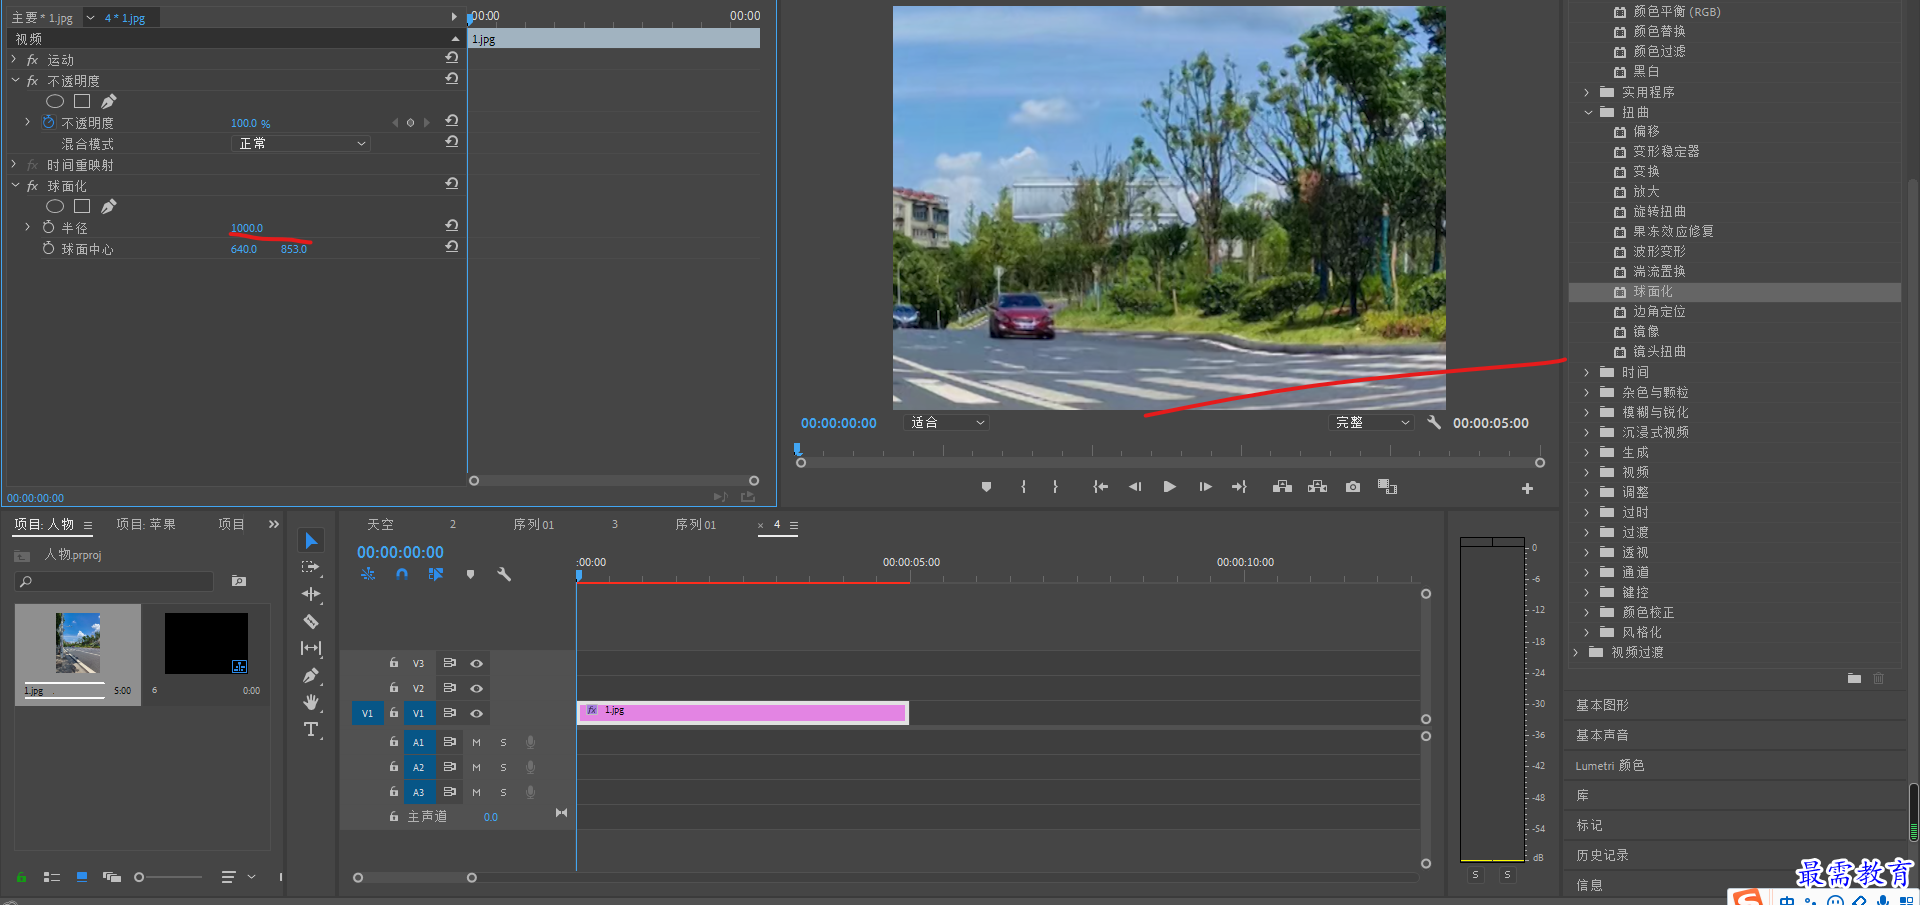The image size is (1920, 905).
Task: Open timeline display settings wrench
Action: [x=504, y=574]
